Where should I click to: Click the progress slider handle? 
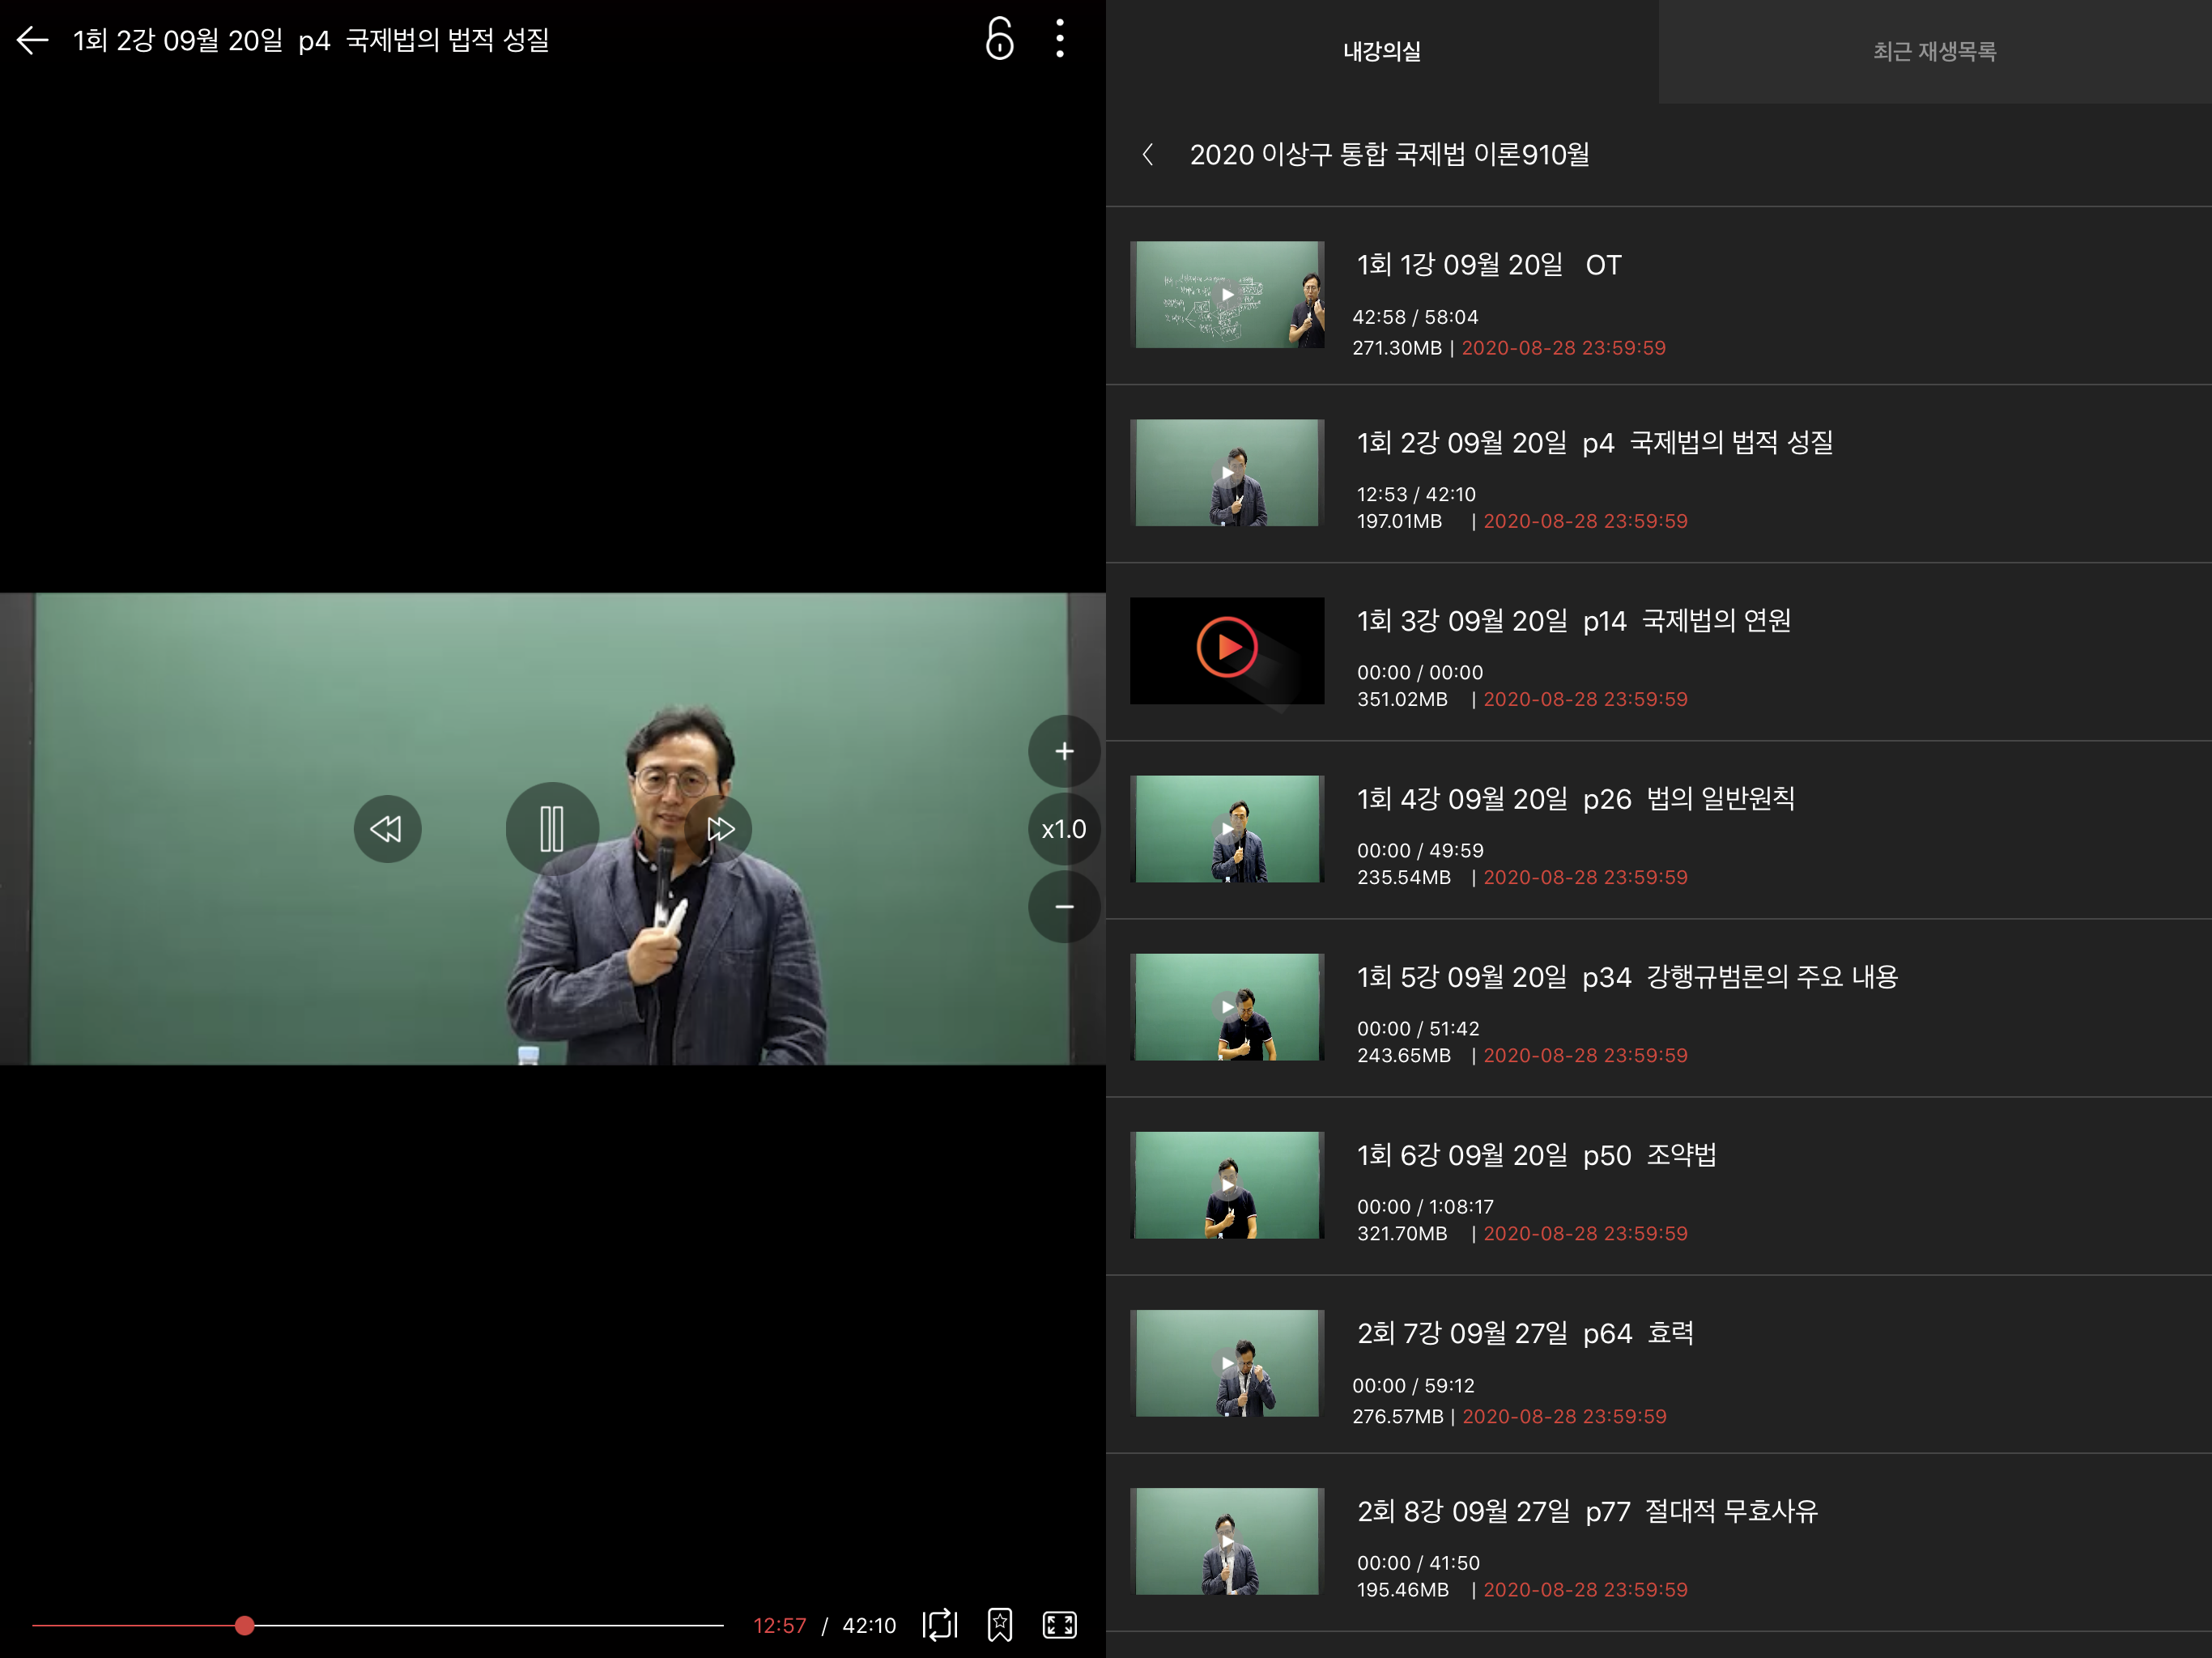(x=244, y=1625)
